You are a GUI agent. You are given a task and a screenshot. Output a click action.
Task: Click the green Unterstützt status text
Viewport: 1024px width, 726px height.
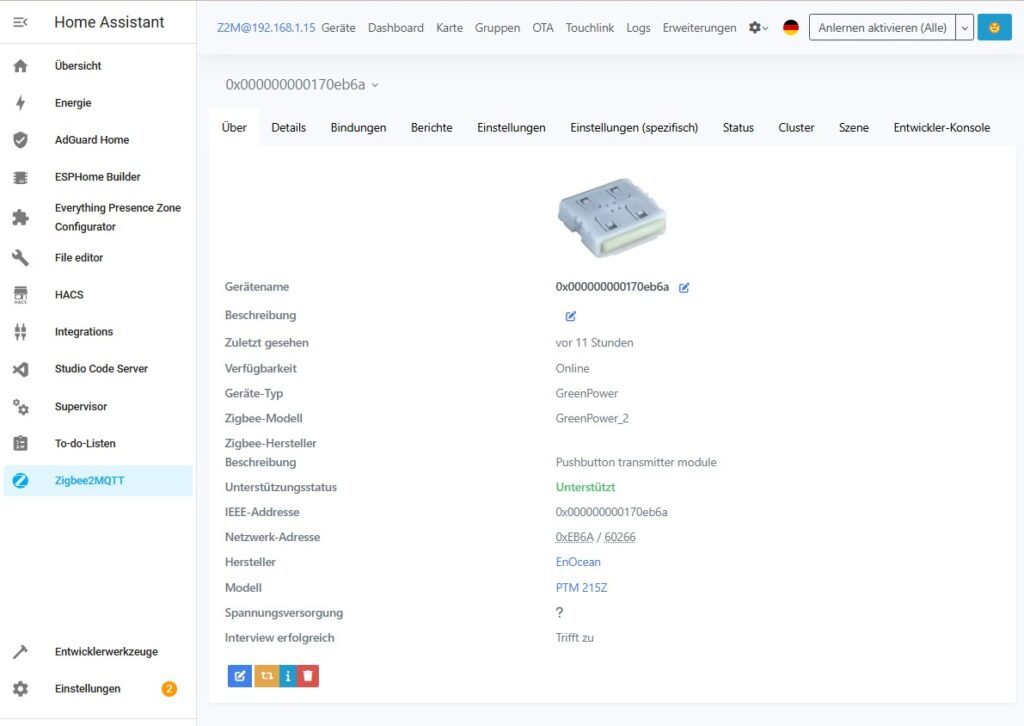[x=585, y=487]
